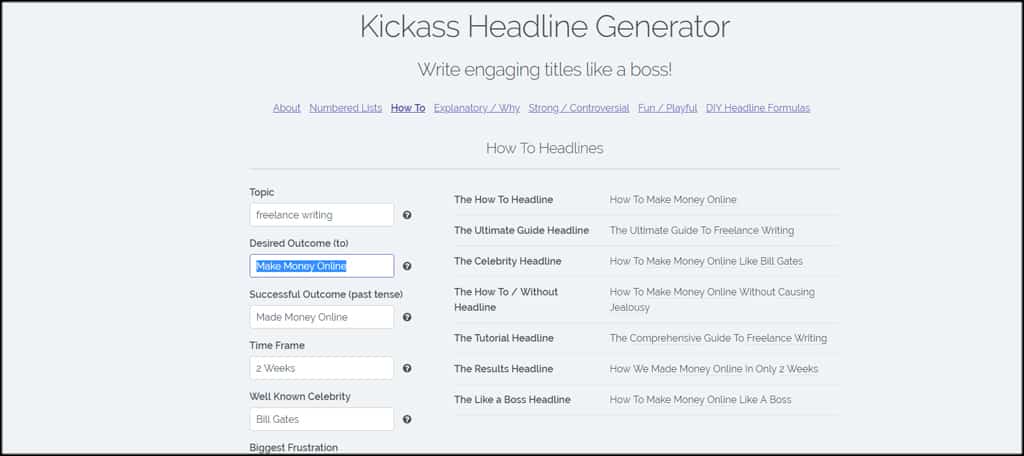Click the 'How To Headlines' section heading
Image resolution: width=1024 pixels, height=456 pixels.
[545, 148]
